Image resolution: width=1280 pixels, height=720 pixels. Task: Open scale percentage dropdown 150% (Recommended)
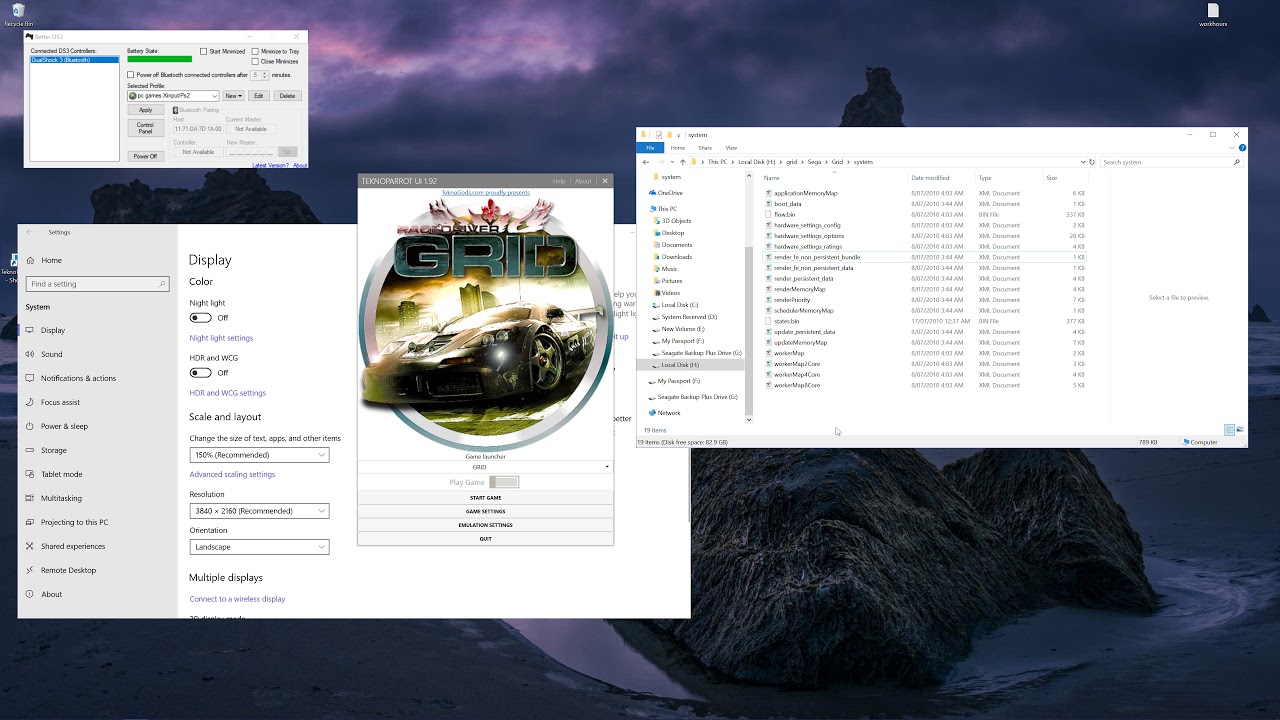click(x=259, y=455)
